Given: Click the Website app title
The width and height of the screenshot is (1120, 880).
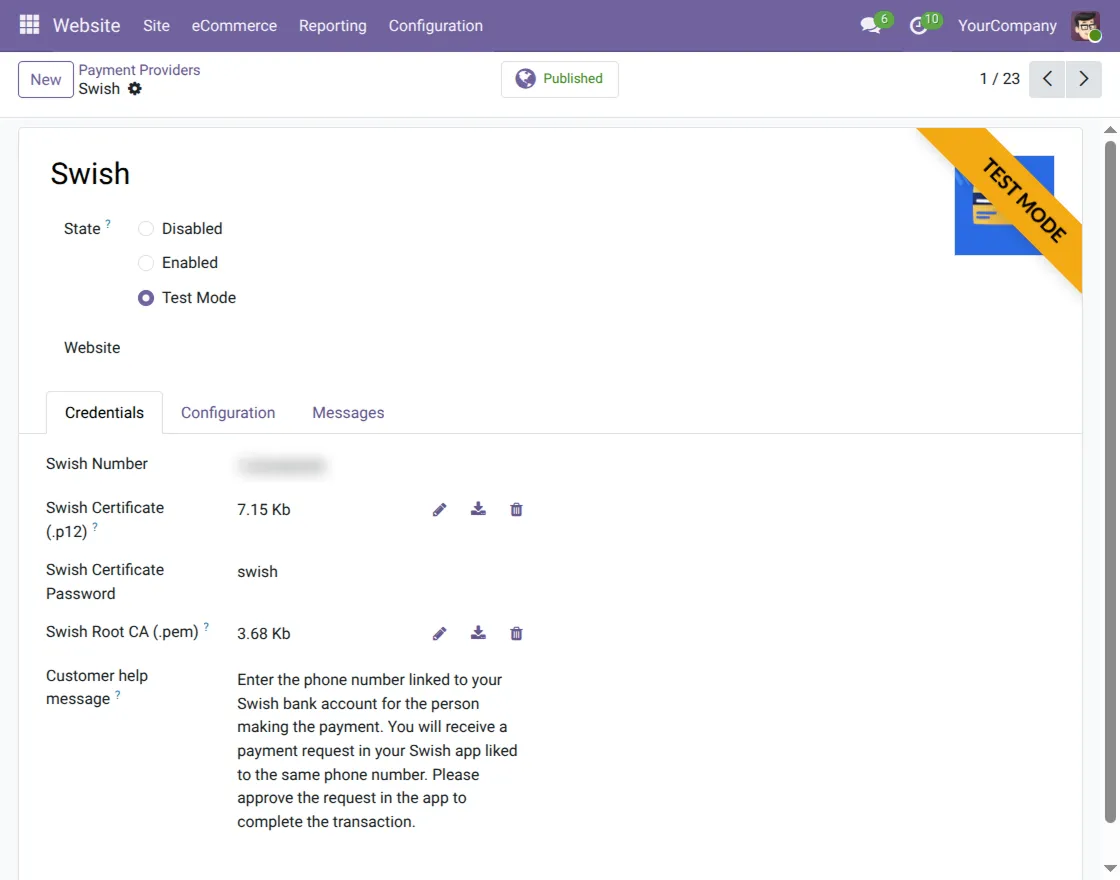Looking at the screenshot, I should tap(86, 26).
